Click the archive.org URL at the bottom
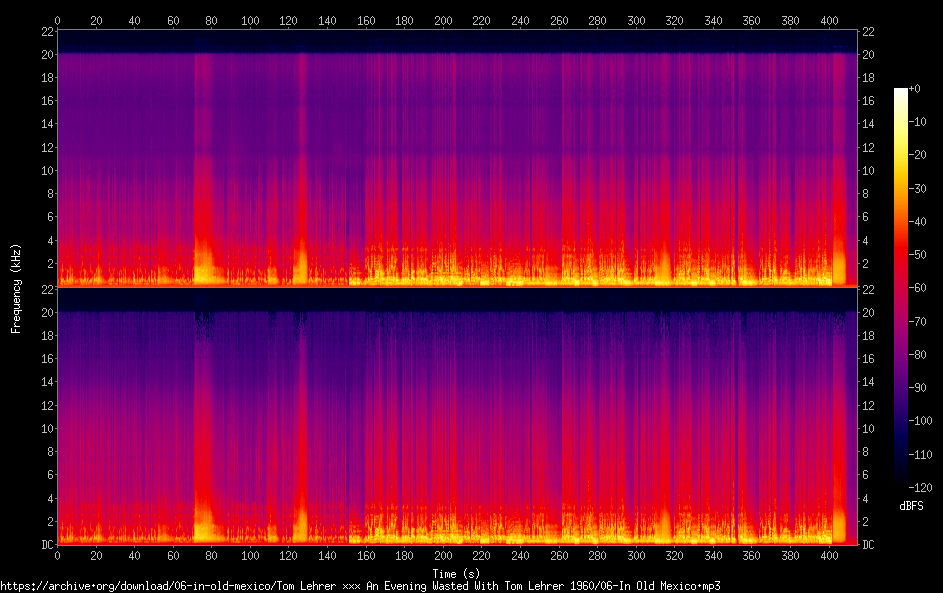This screenshot has height=593, width=943. click(x=360, y=585)
